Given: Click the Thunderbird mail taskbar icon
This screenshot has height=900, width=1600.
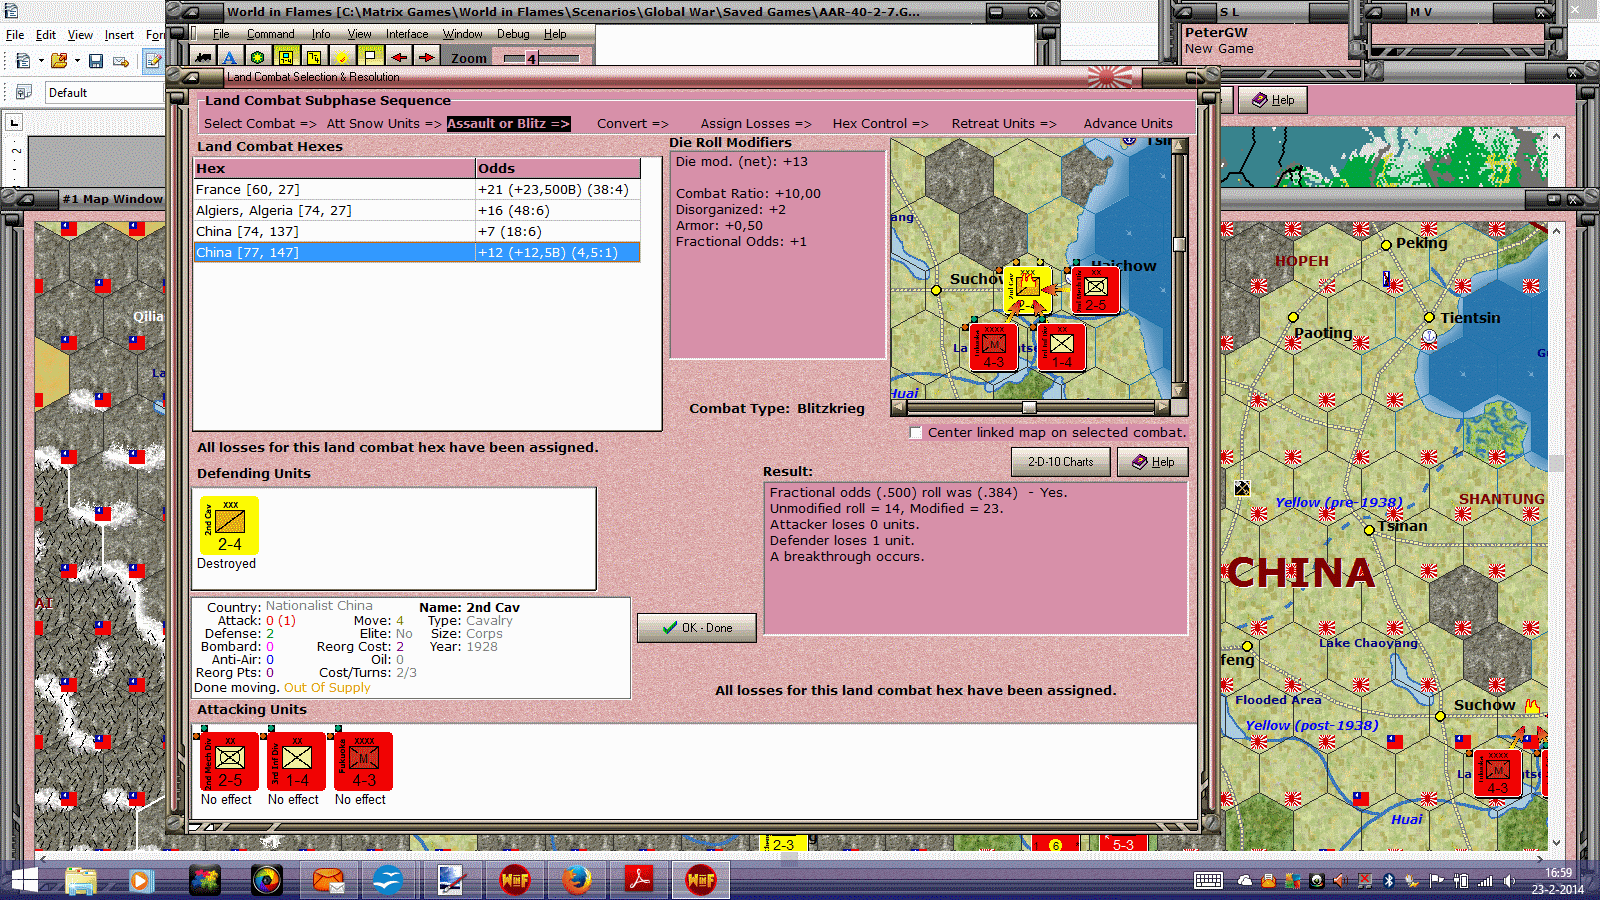Looking at the screenshot, I should click(328, 881).
